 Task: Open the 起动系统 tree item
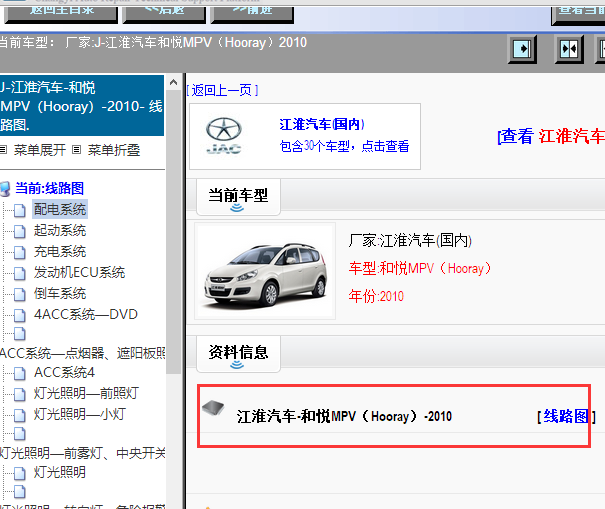(60, 230)
